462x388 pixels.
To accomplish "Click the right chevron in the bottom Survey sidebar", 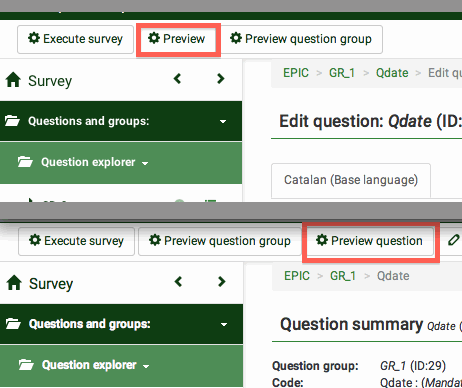I will click(x=221, y=282).
